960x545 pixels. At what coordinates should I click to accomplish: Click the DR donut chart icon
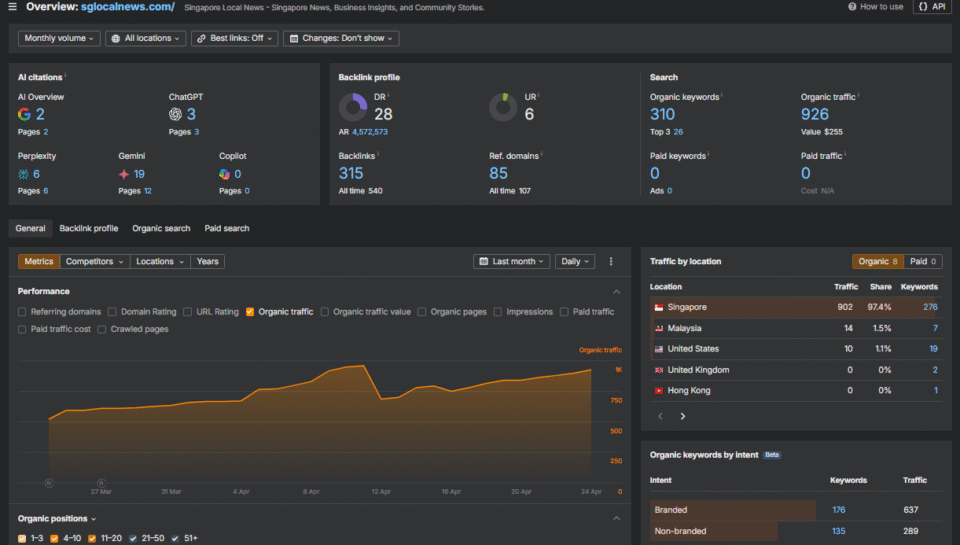click(x=353, y=107)
